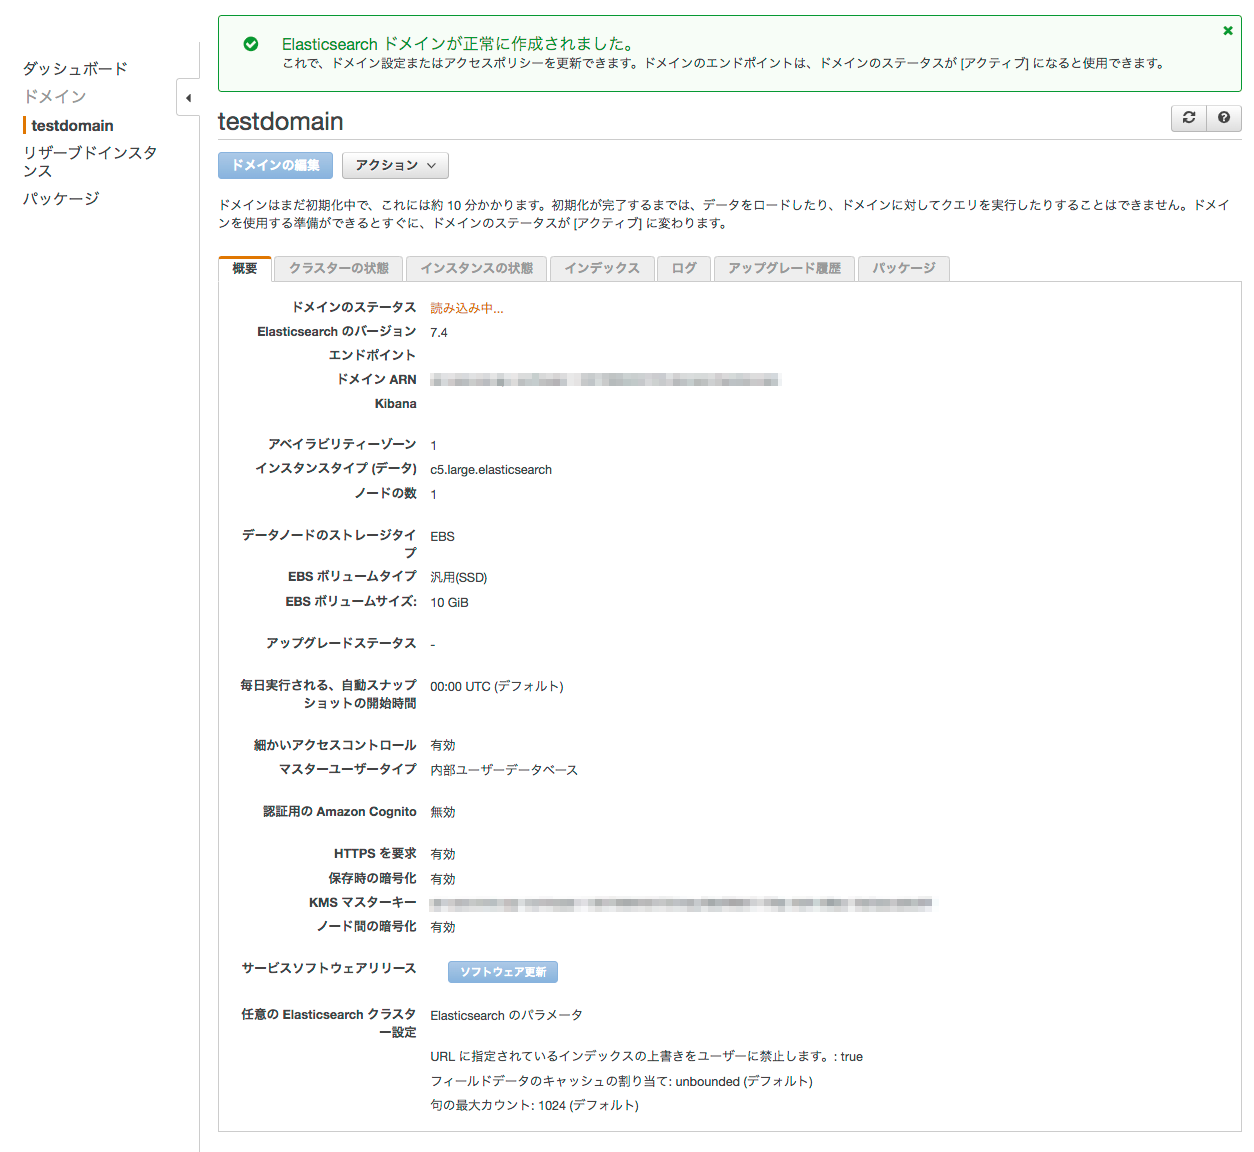
Task: Select the 概要 tab
Action: (x=245, y=268)
